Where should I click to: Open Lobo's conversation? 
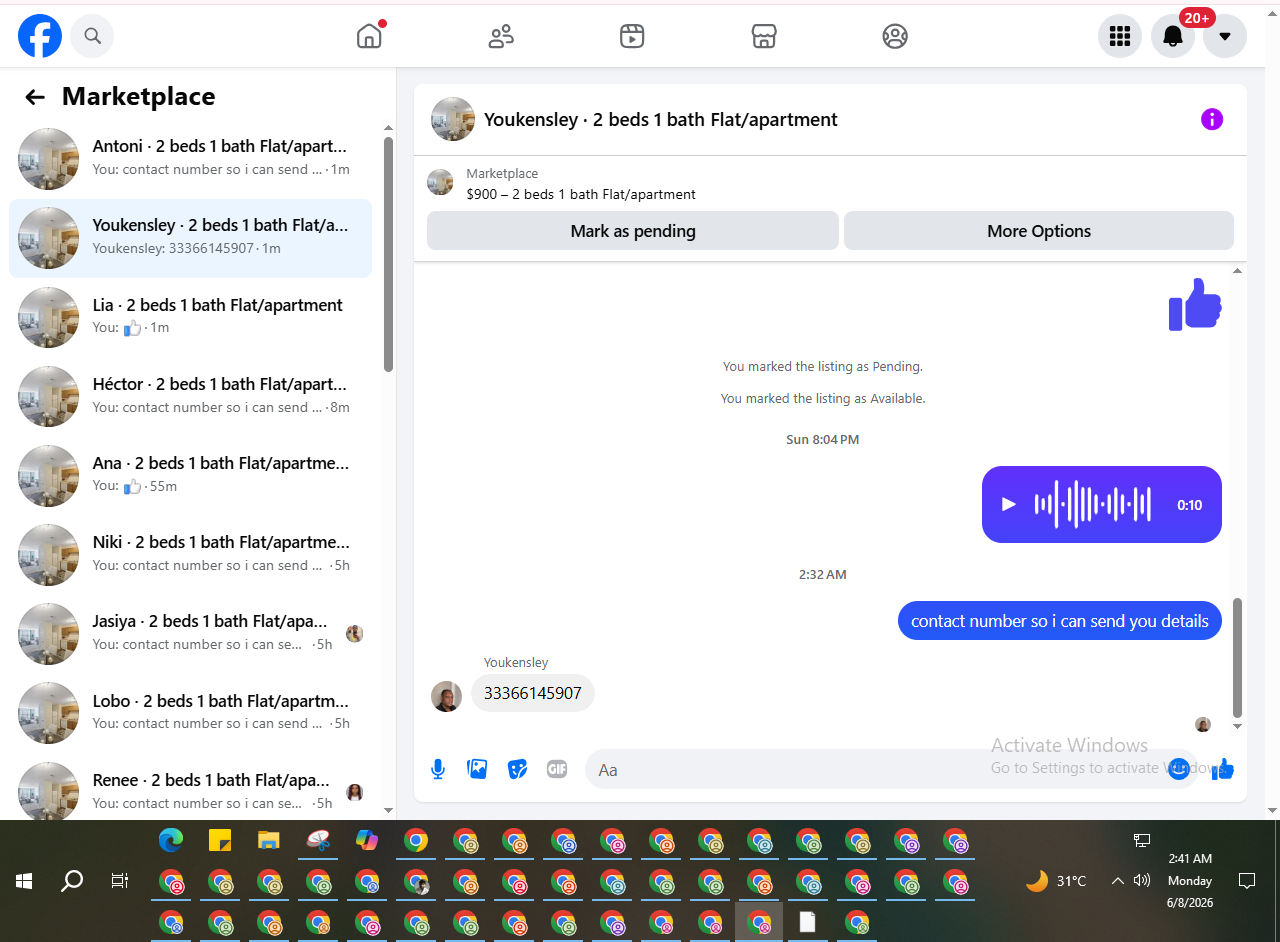pyautogui.click(x=190, y=712)
